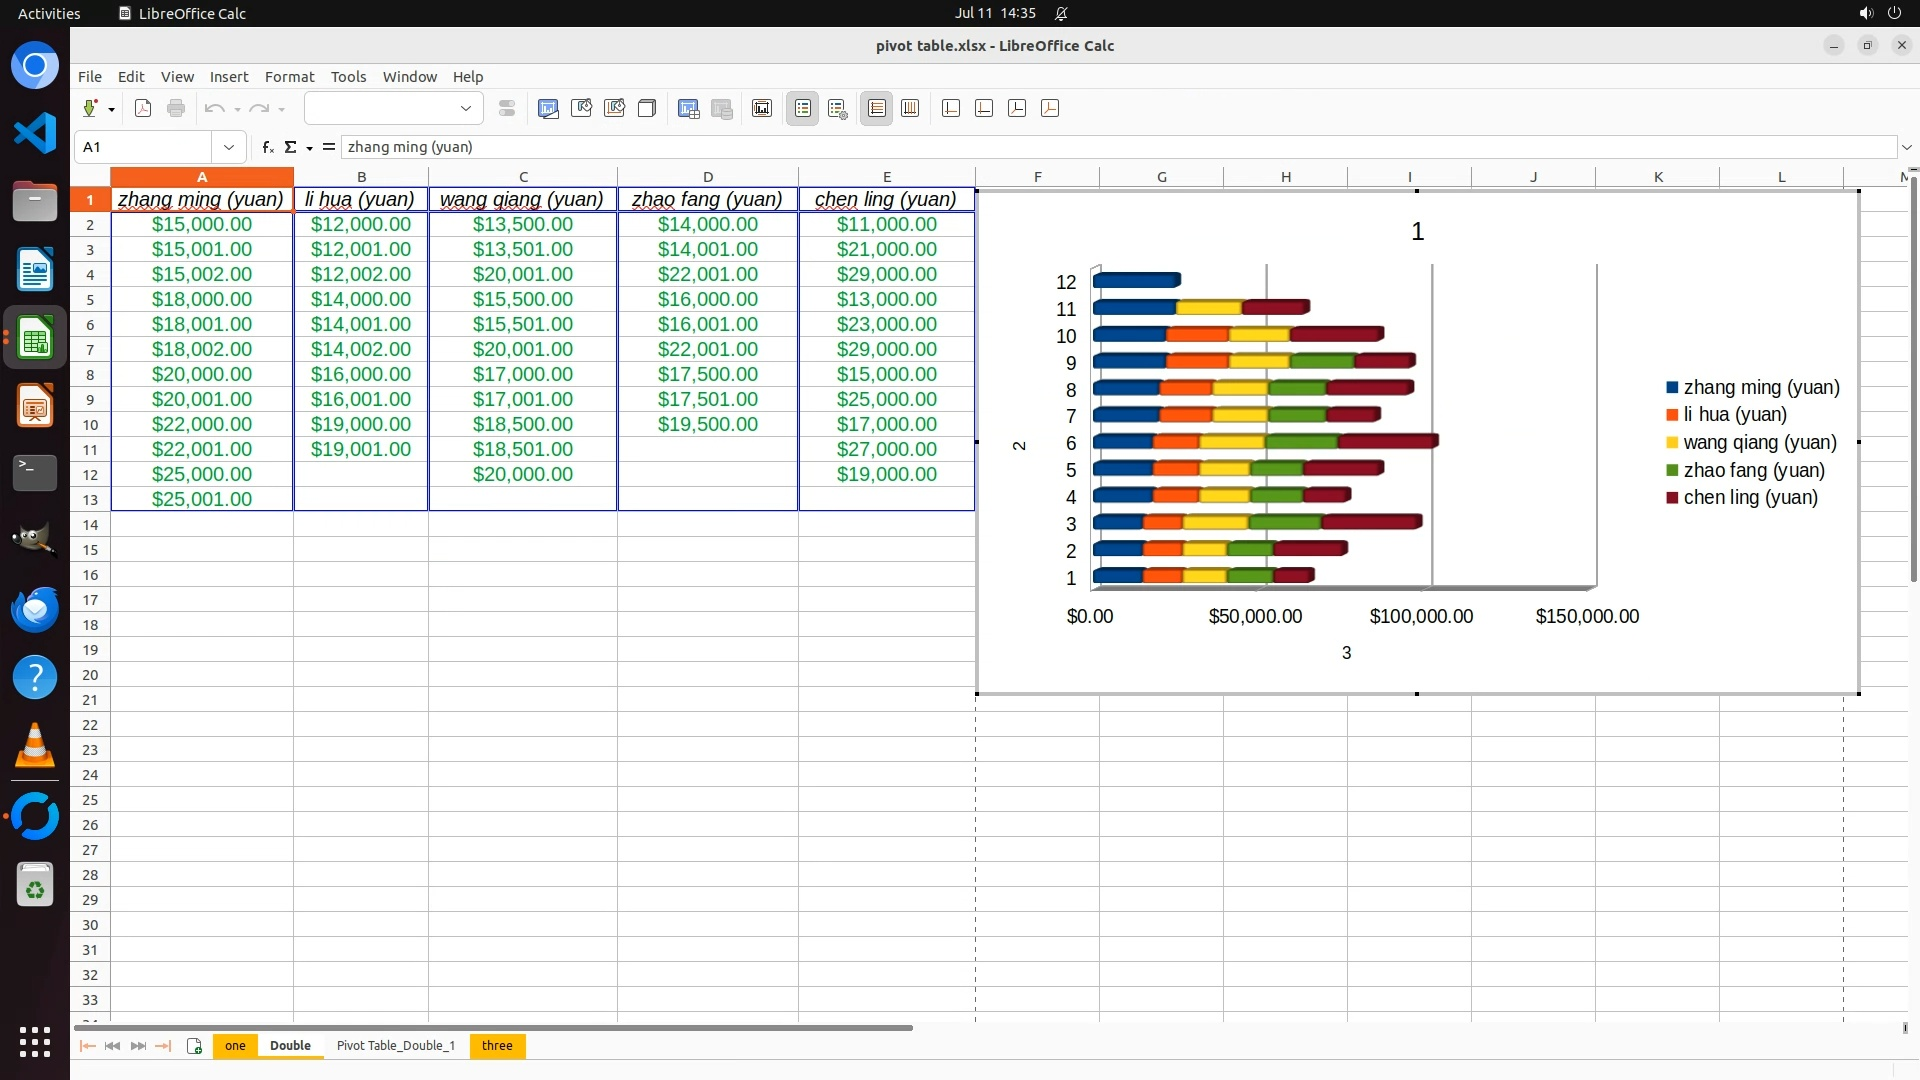
Task: Open the chart element selector dropdown
Action: click(465, 109)
